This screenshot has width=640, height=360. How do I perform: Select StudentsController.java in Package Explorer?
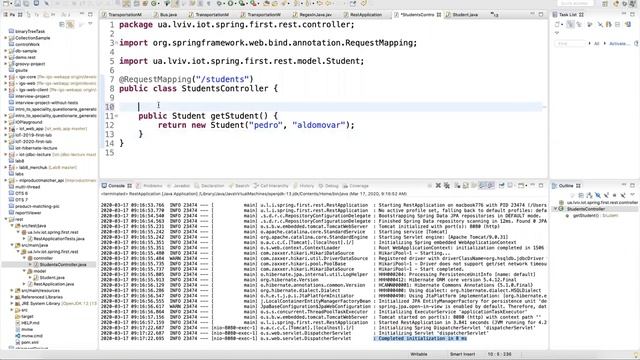pyautogui.click(x=63, y=264)
